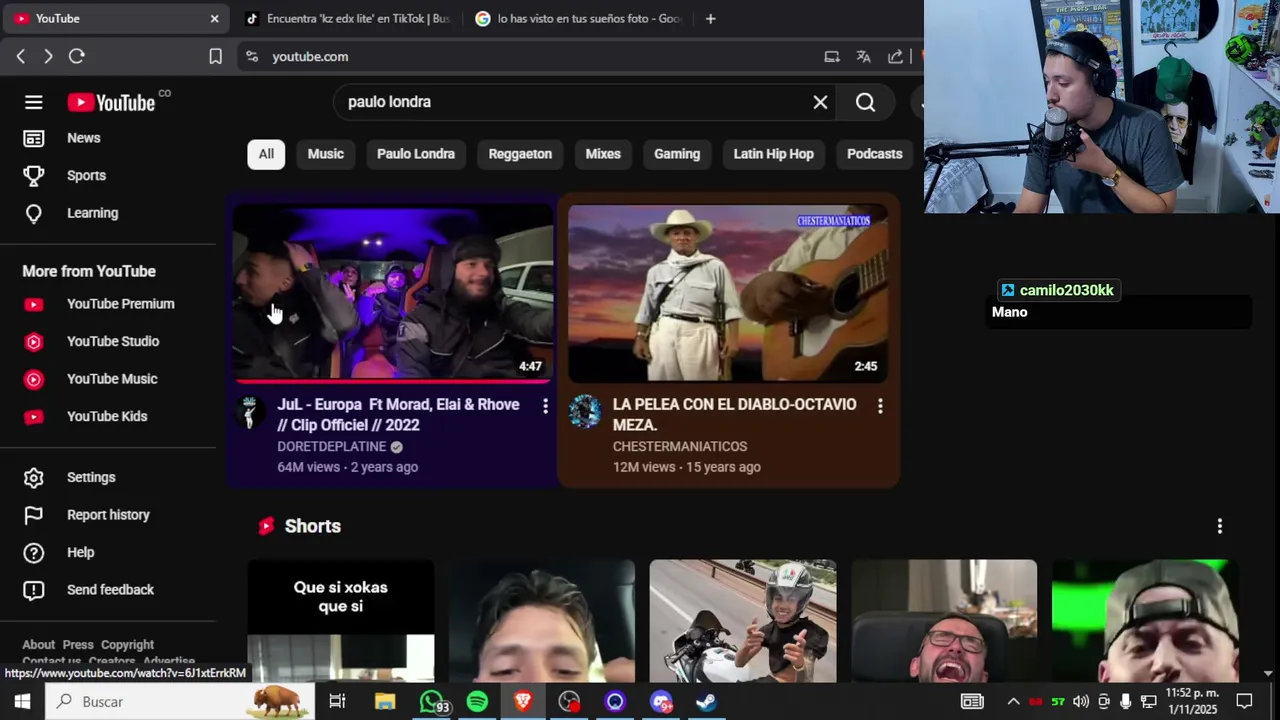Image resolution: width=1280 pixels, height=720 pixels.
Task: Open Steam from the taskbar
Action: coord(706,702)
